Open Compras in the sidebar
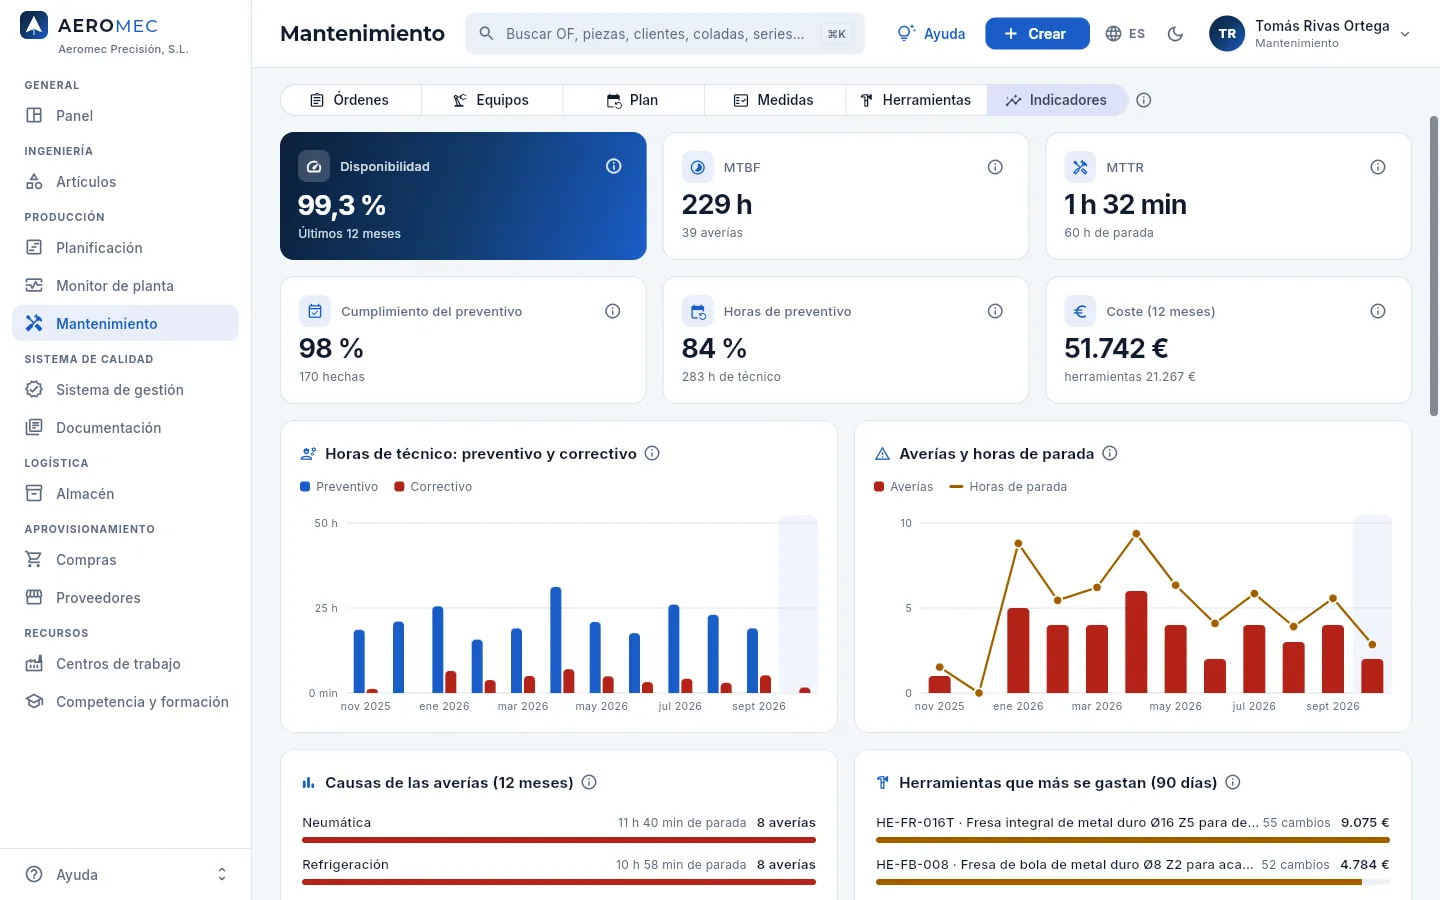 (x=125, y=560)
